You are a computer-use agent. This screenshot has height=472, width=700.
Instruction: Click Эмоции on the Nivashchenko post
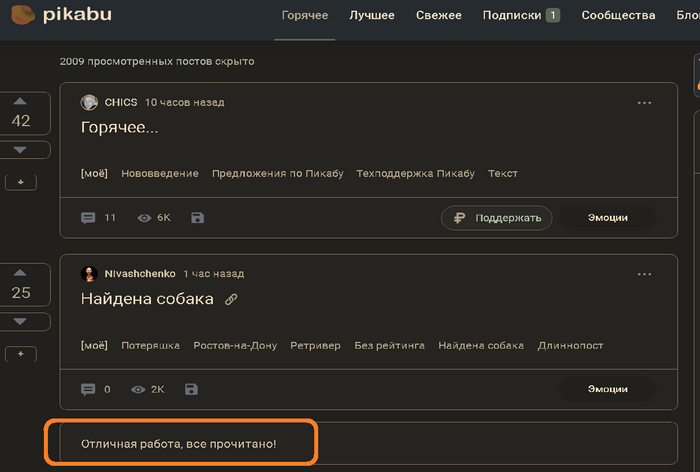click(x=608, y=389)
